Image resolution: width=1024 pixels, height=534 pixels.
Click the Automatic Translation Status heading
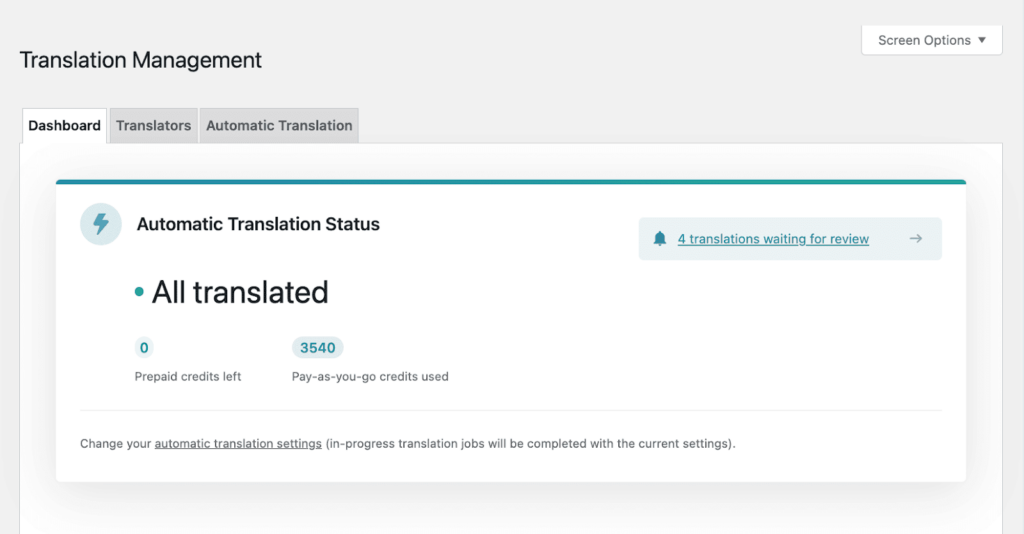[258, 224]
